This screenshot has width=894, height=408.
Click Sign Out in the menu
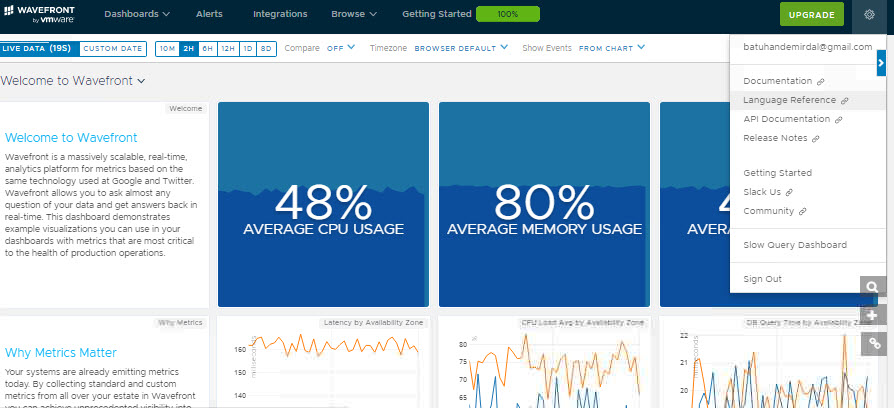762,279
